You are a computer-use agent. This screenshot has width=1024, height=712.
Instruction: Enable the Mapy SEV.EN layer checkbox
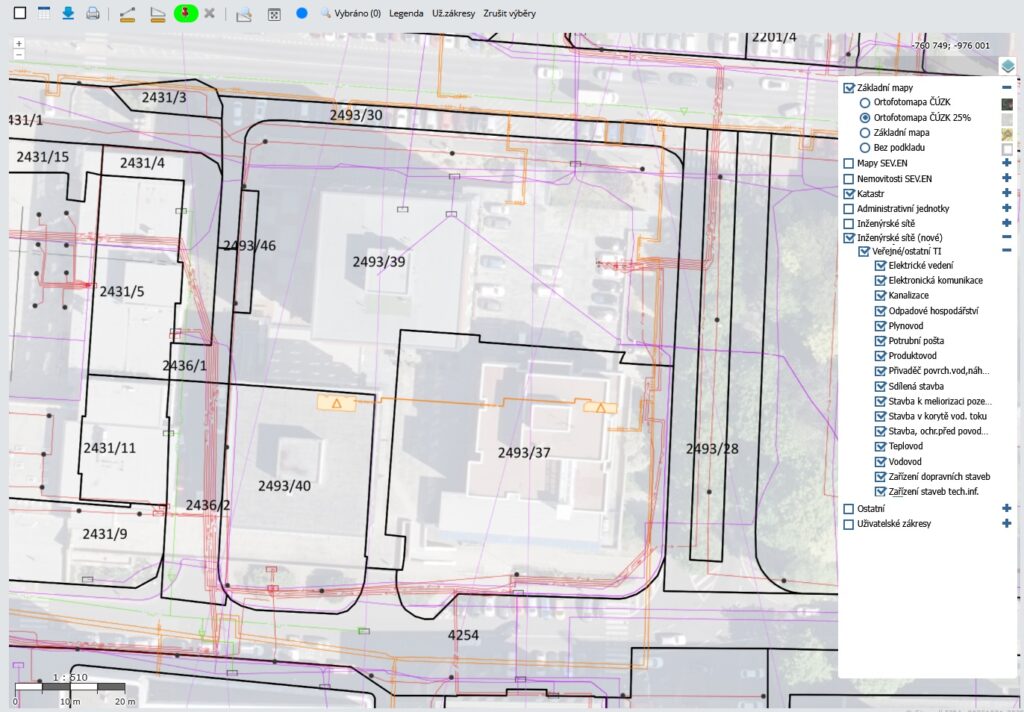tap(849, 163)
